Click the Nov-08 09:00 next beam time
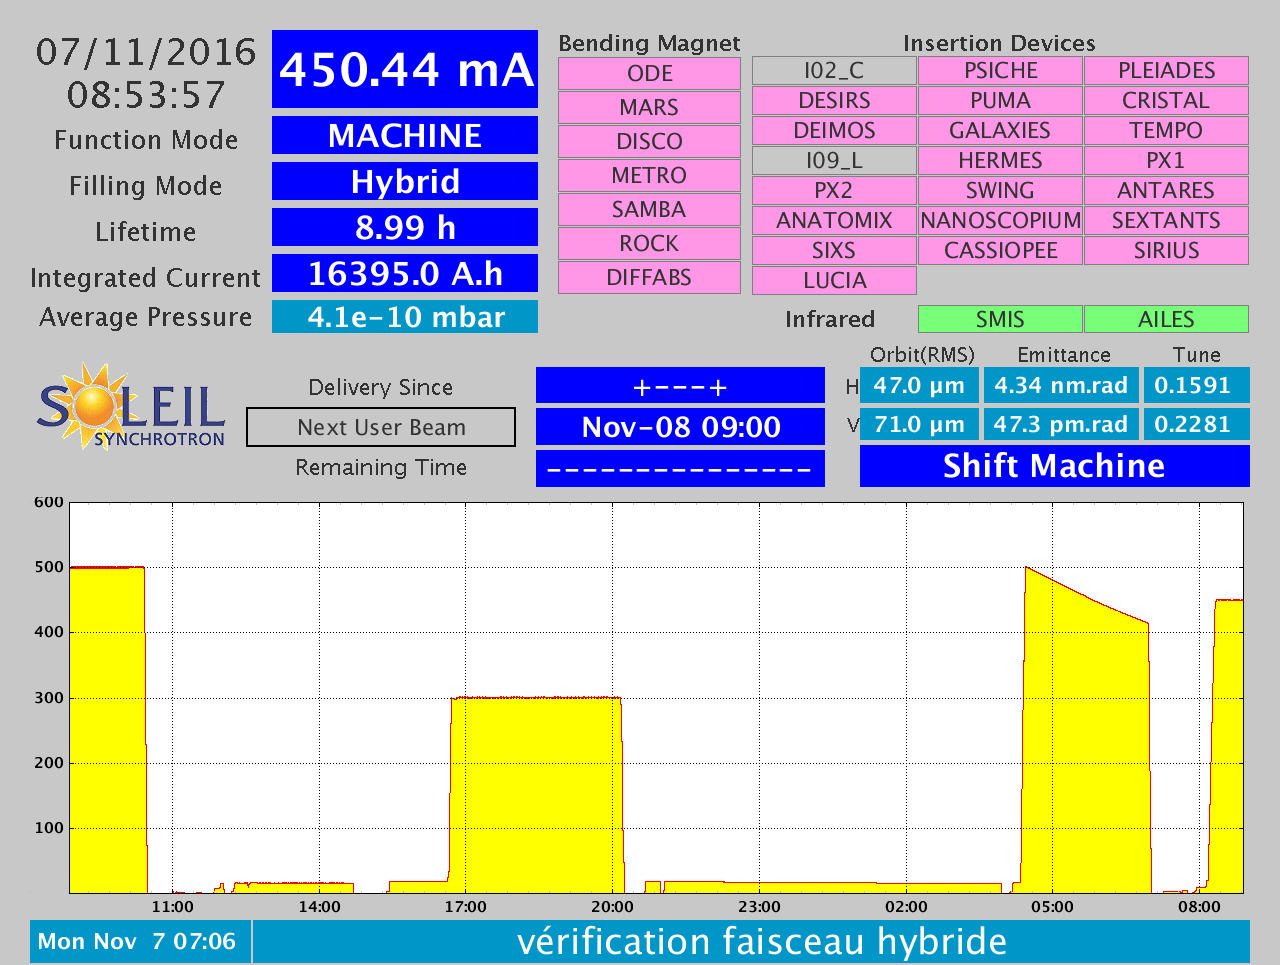Screen dimensions: 1280x965 pyautogui.click(x=680, y=427)
